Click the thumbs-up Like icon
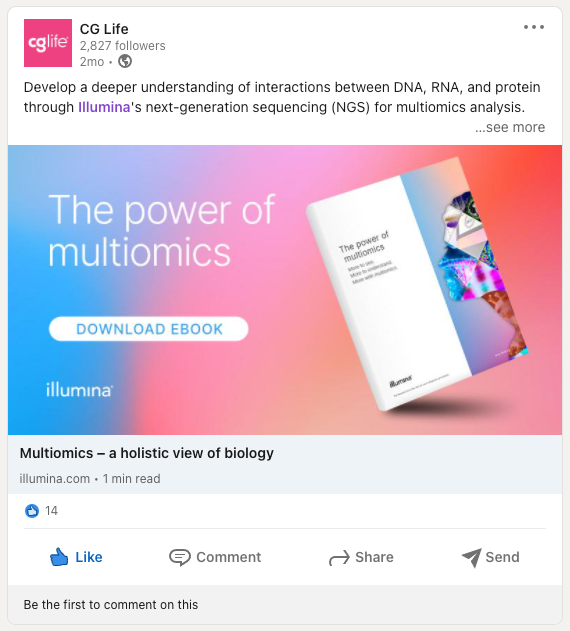 point(59,557)
